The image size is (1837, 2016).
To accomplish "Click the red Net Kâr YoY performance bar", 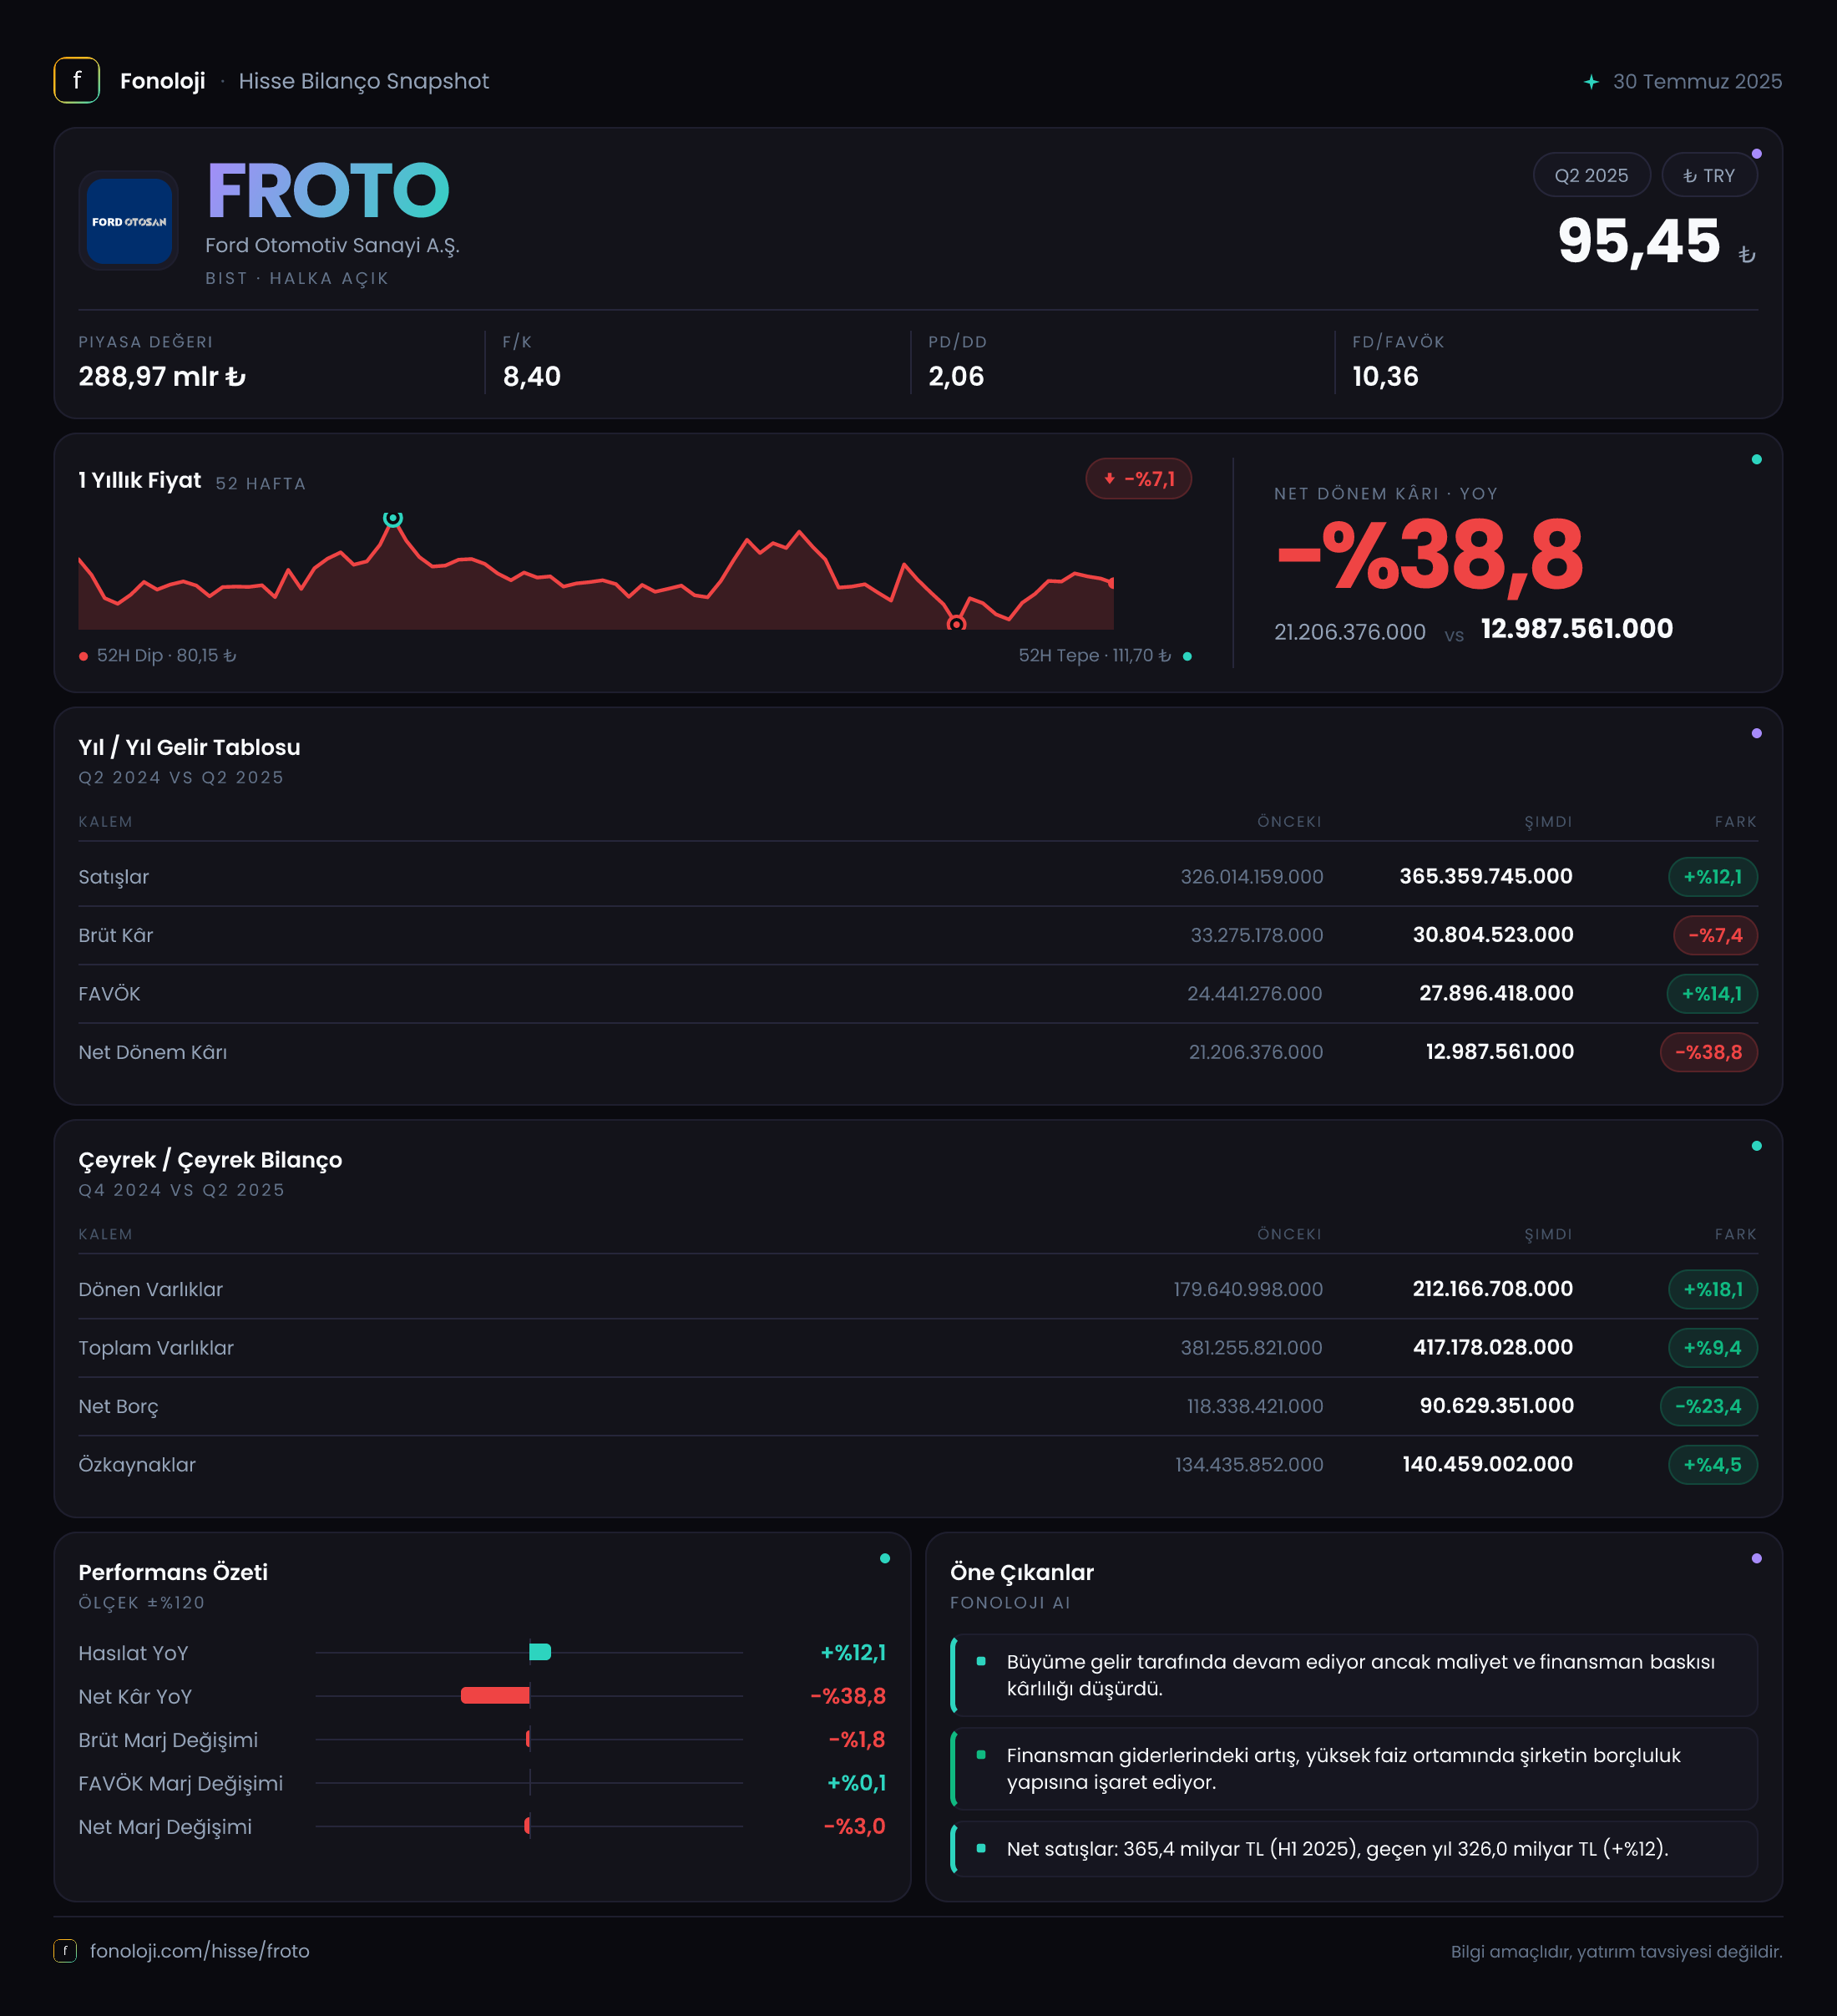I will click(x=495, y=1696).
